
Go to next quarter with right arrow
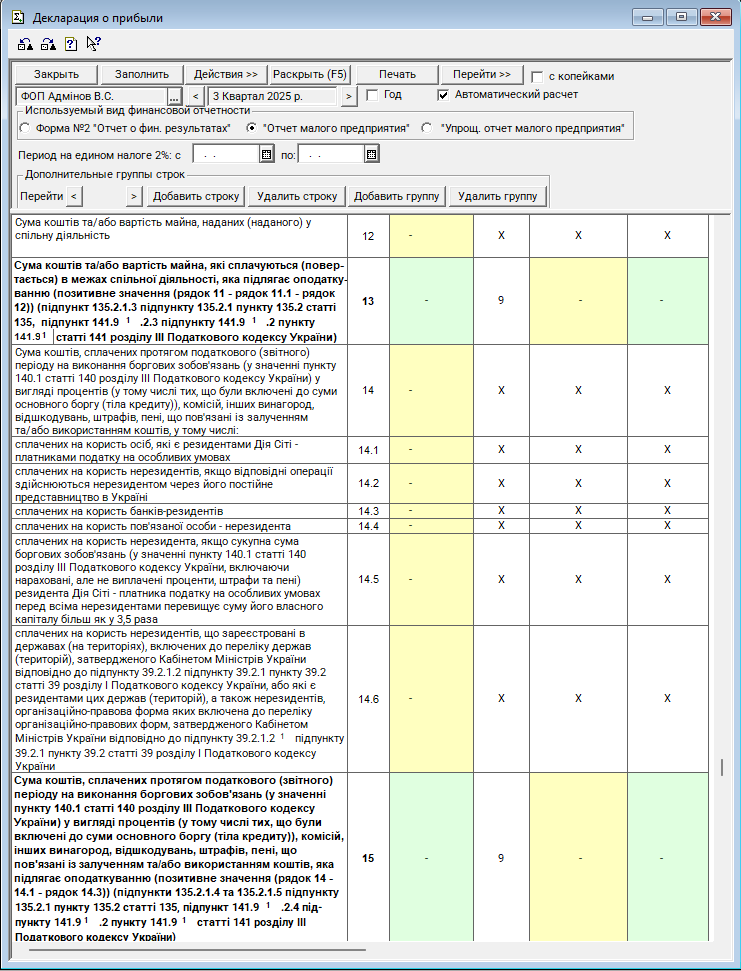tap(348, 96)
